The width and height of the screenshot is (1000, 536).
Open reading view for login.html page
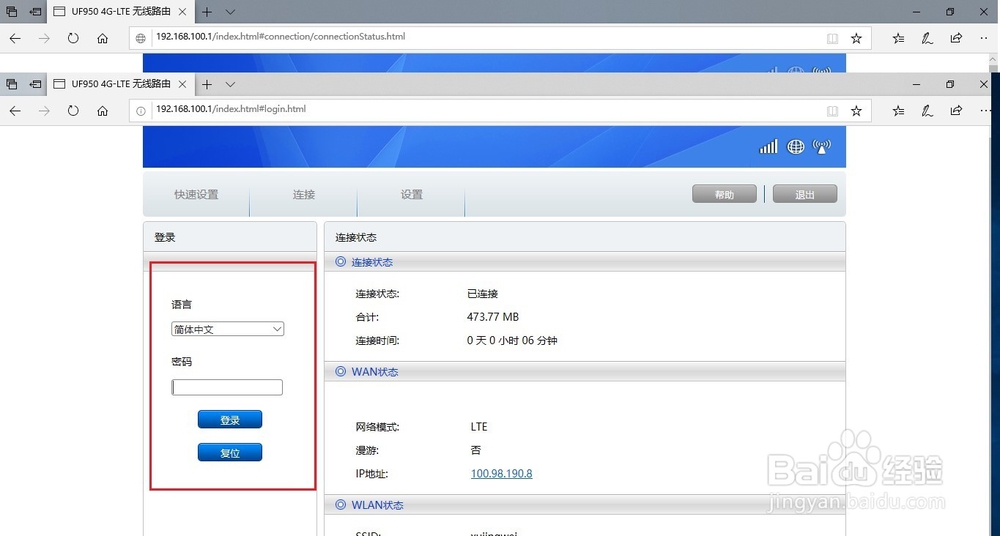[x=832, y=111]
